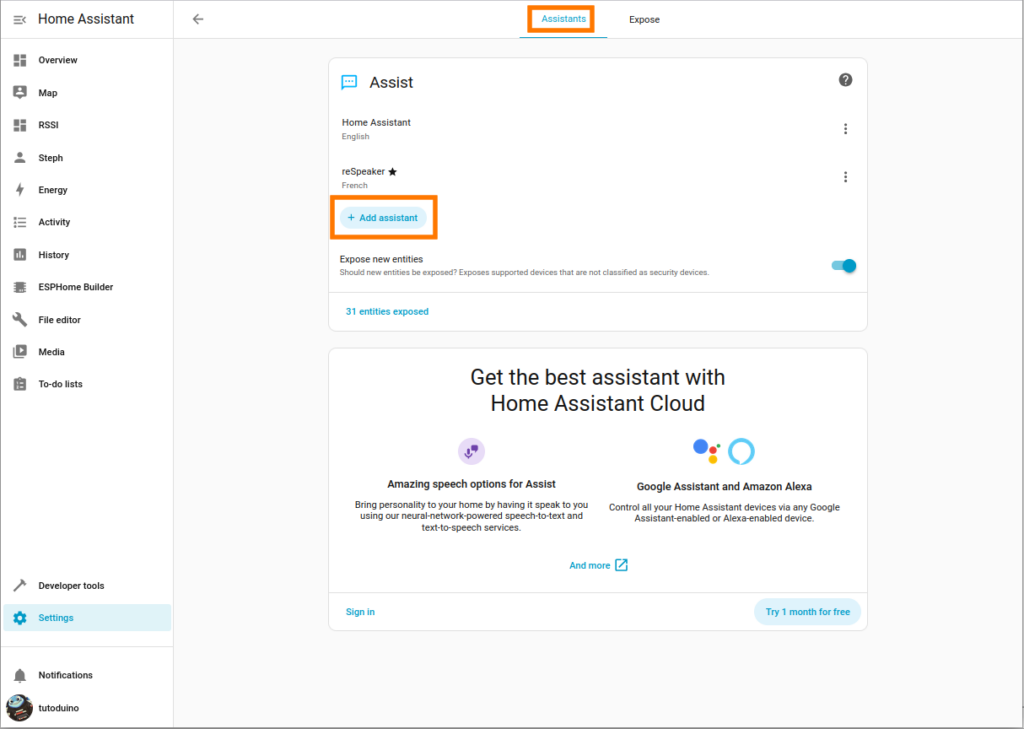Click the Sign in link
Viewport: 1024px width, 729px height.
coord(360,612)
